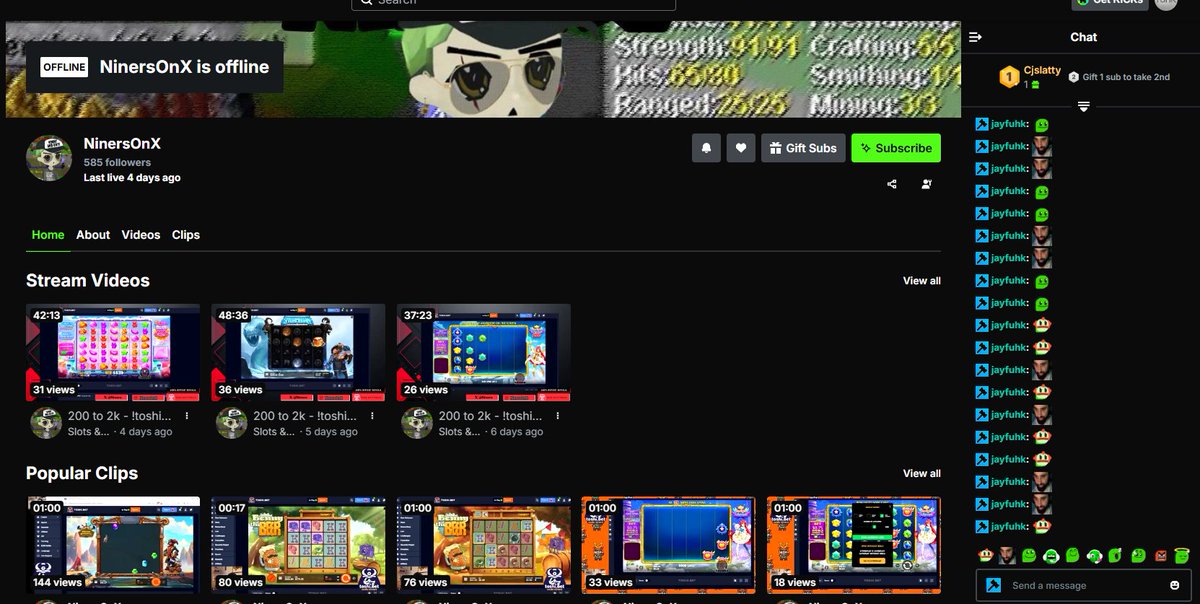
Task: Open Cjslatty's profile in the gift leaderboard
Action: click(x=1042, y=71)
